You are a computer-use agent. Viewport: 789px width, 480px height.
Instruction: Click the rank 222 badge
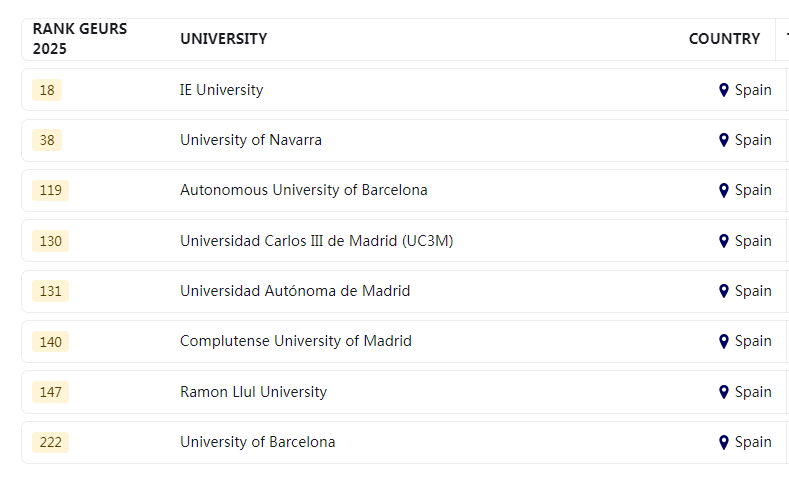pyautogui.click(x=50, y=442)
